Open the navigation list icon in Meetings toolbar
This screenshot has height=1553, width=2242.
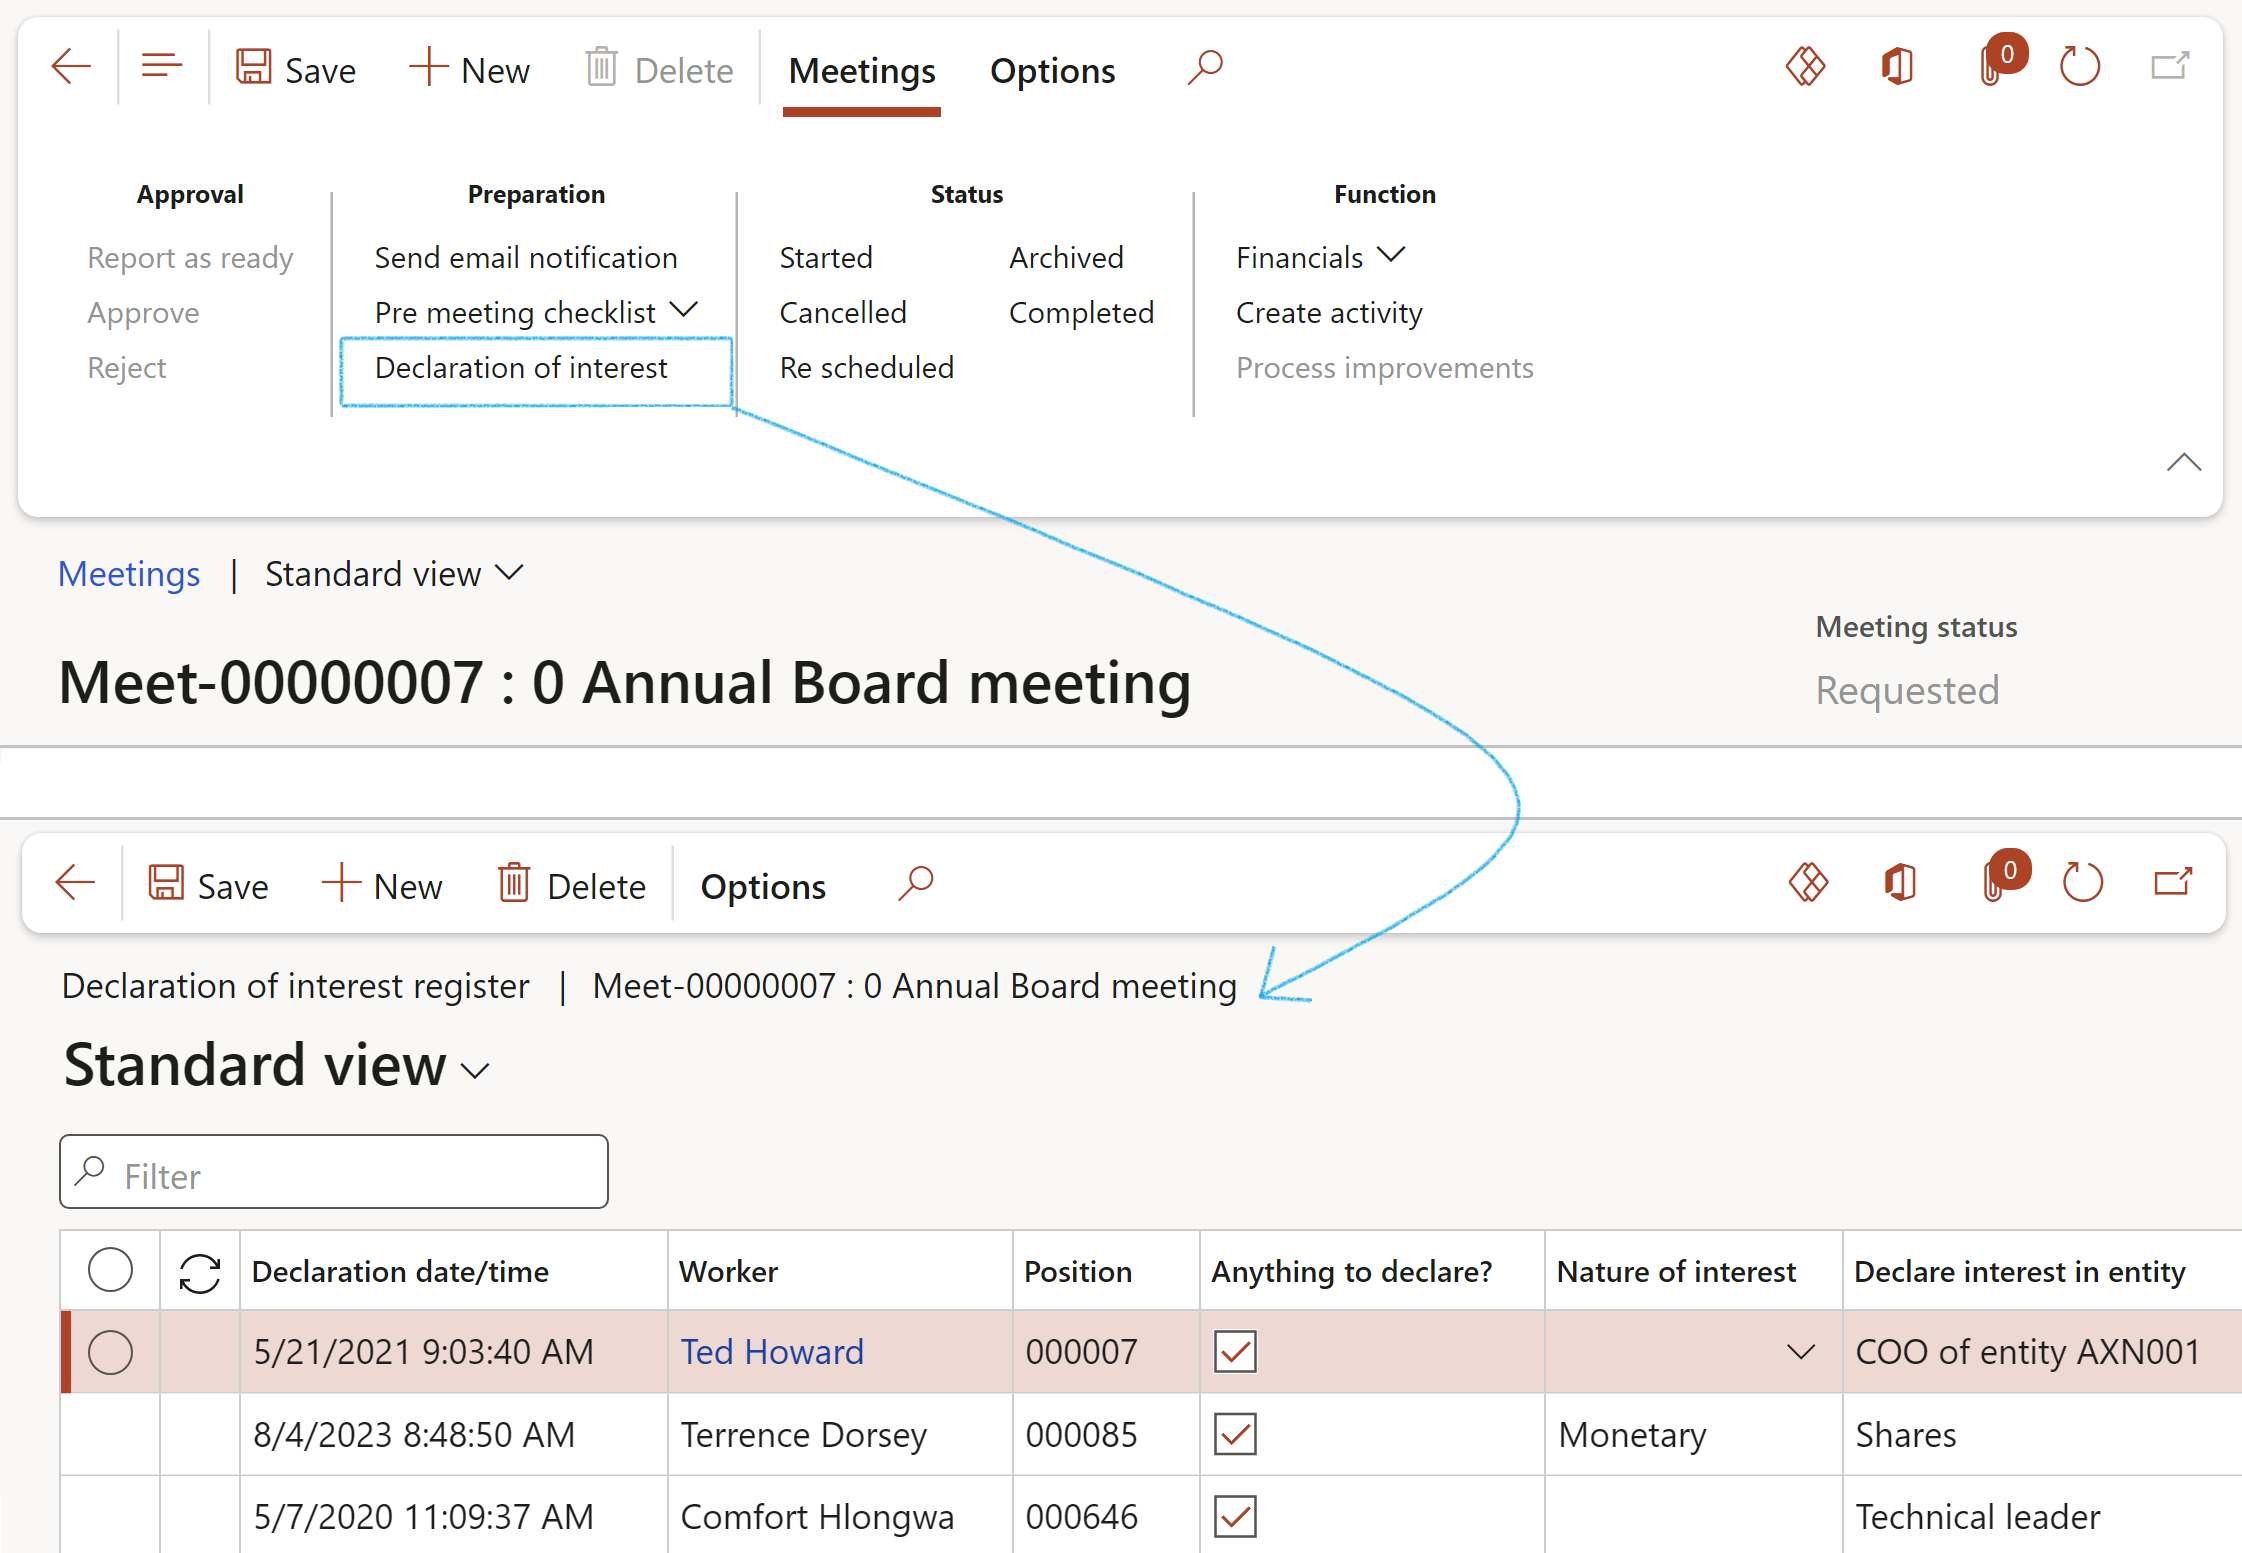tap(161, 68)
